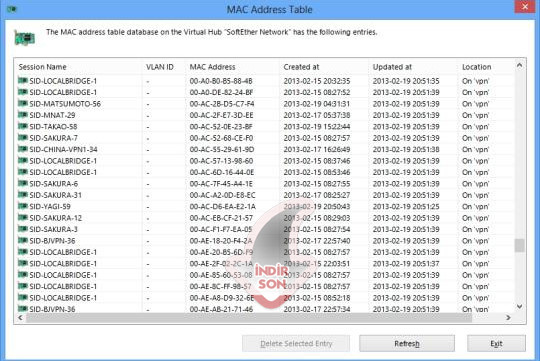540x361 pixels.
Task: Select the SID-MATSUMOTO-56 row icon
Action: pos(23,103)
